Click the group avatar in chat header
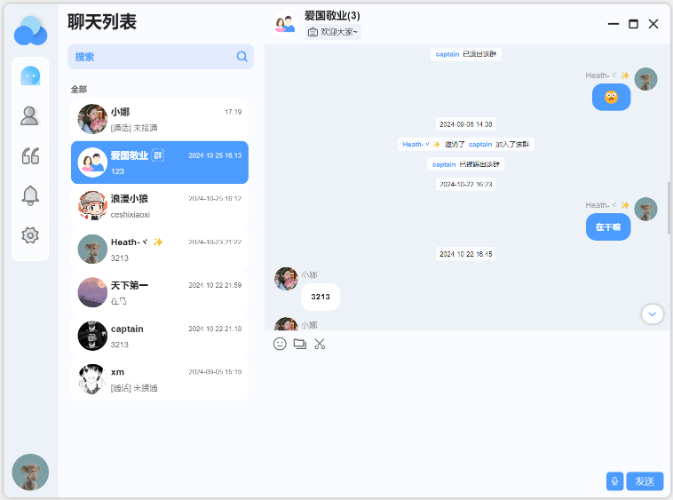673x500 pixels. coord(285,24)
